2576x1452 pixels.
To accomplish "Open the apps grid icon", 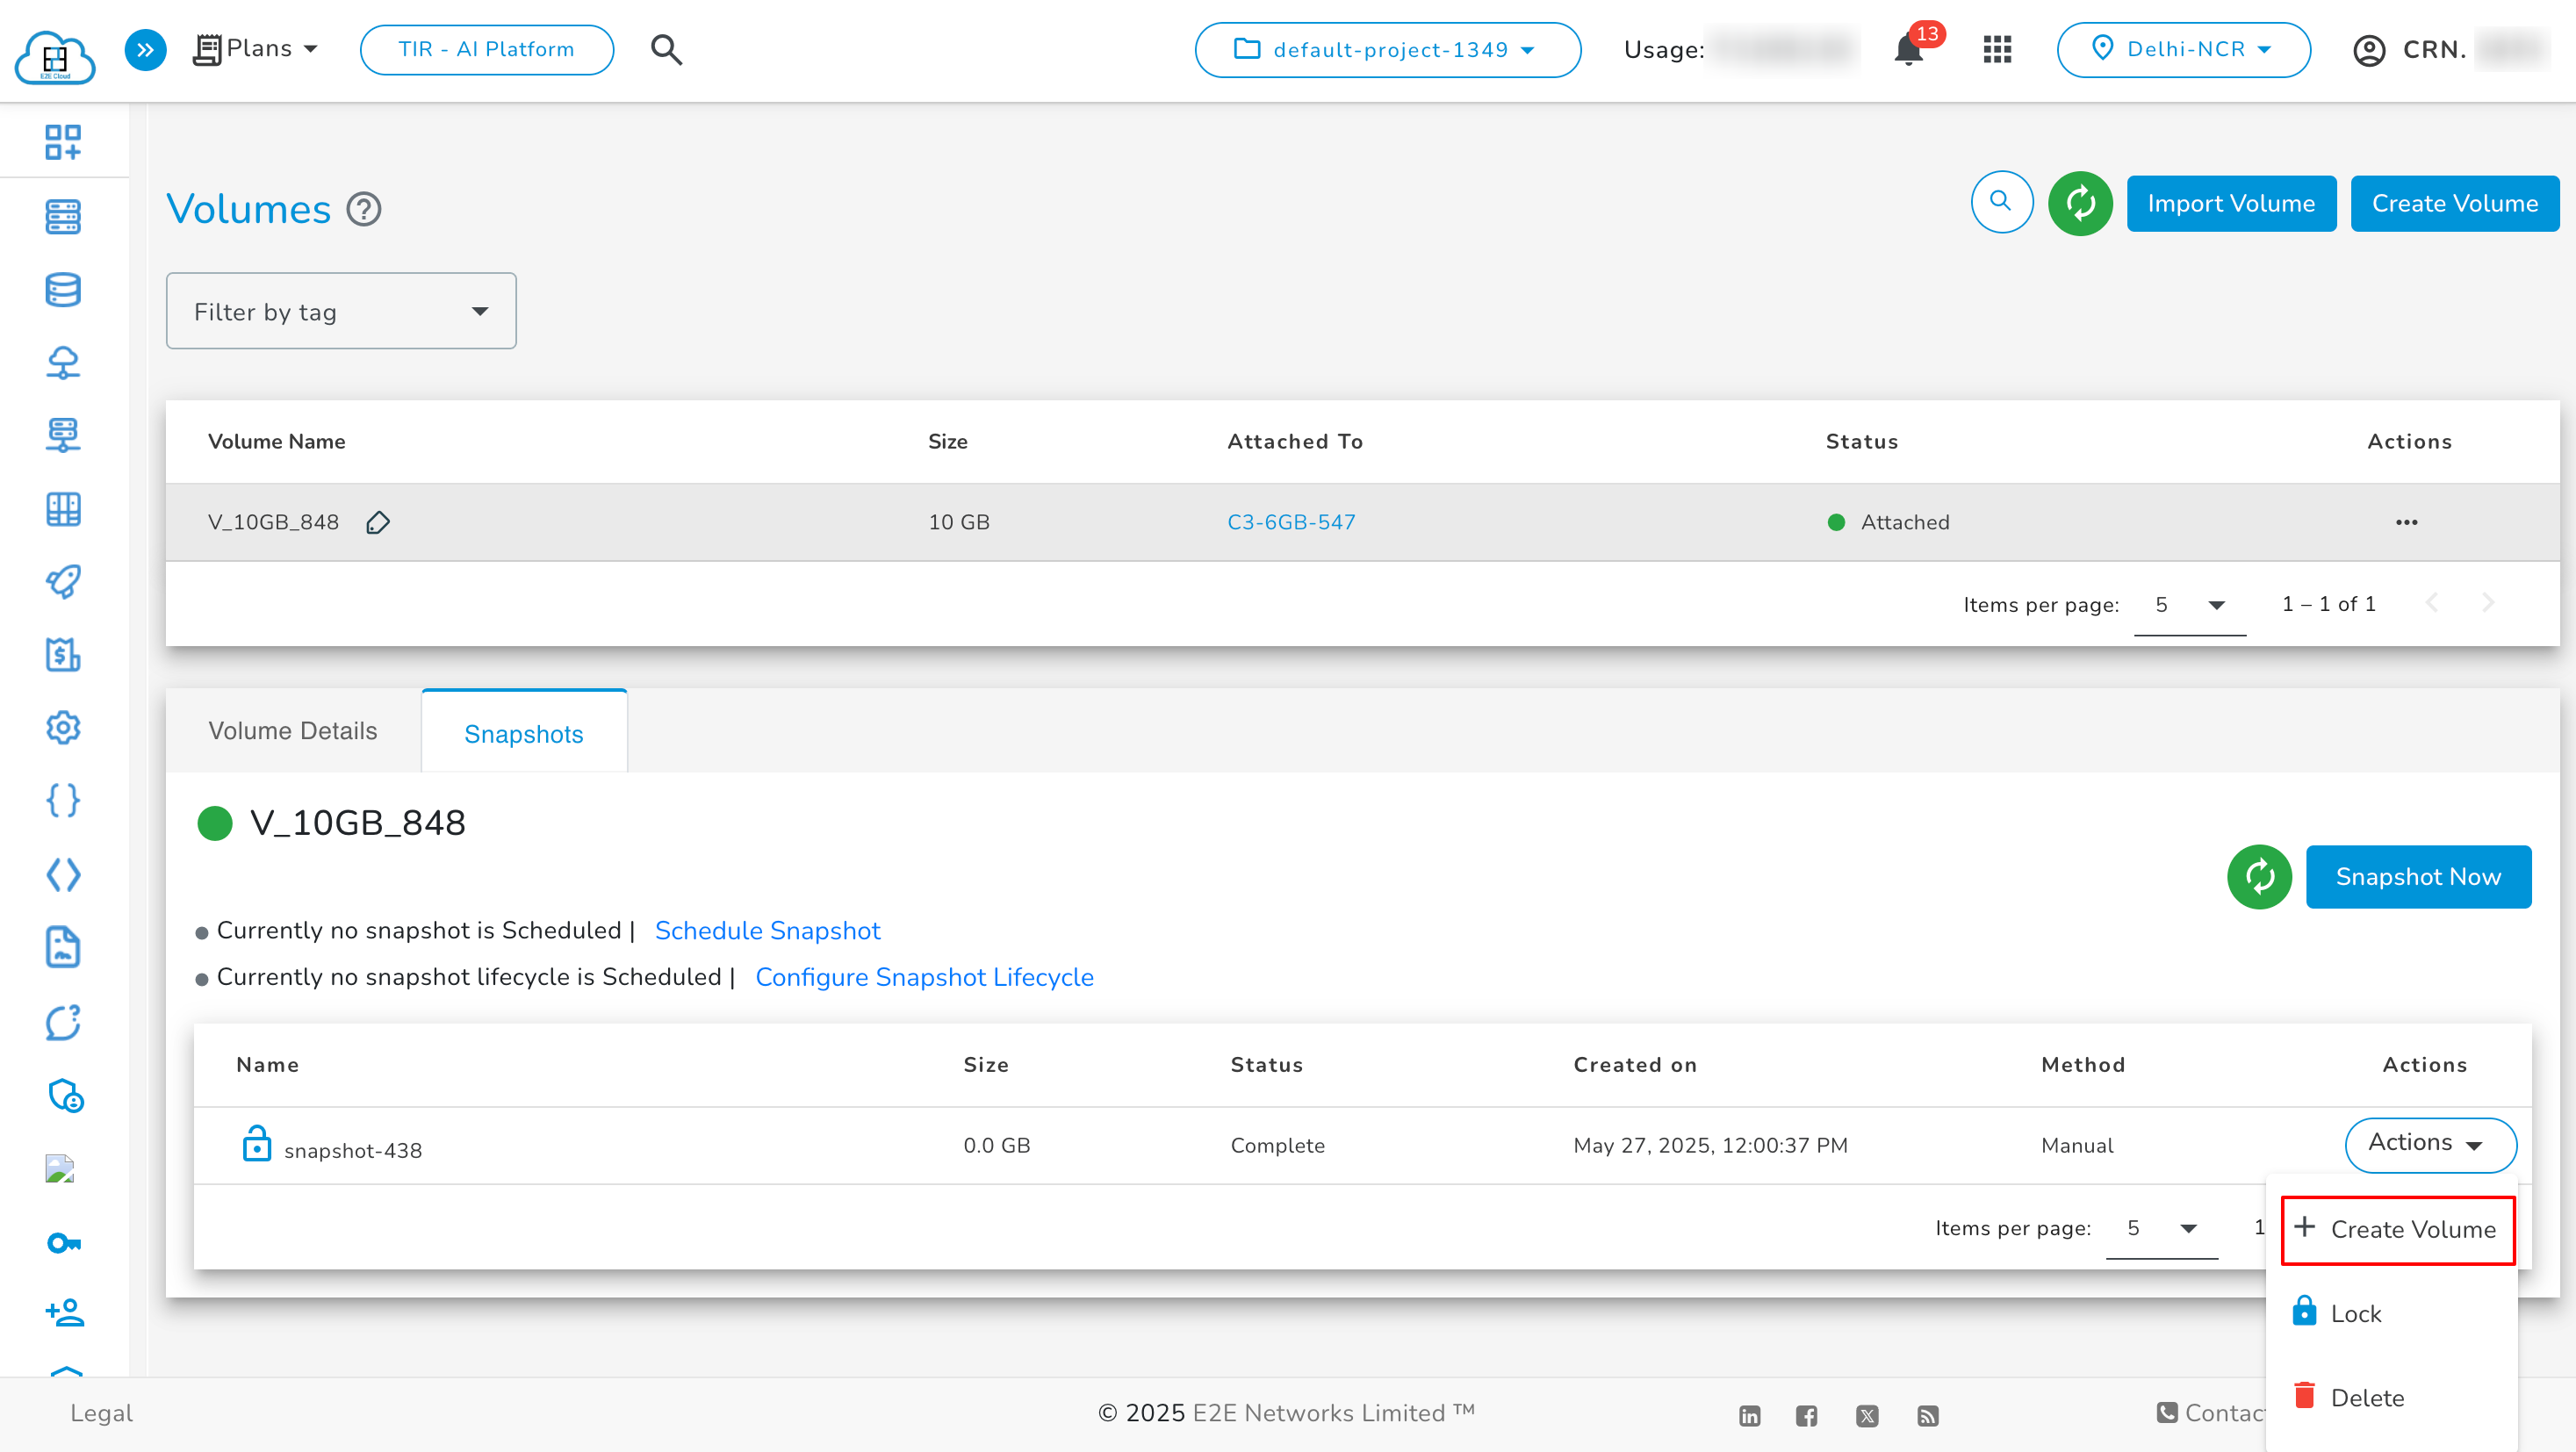I will (1997, 50).
